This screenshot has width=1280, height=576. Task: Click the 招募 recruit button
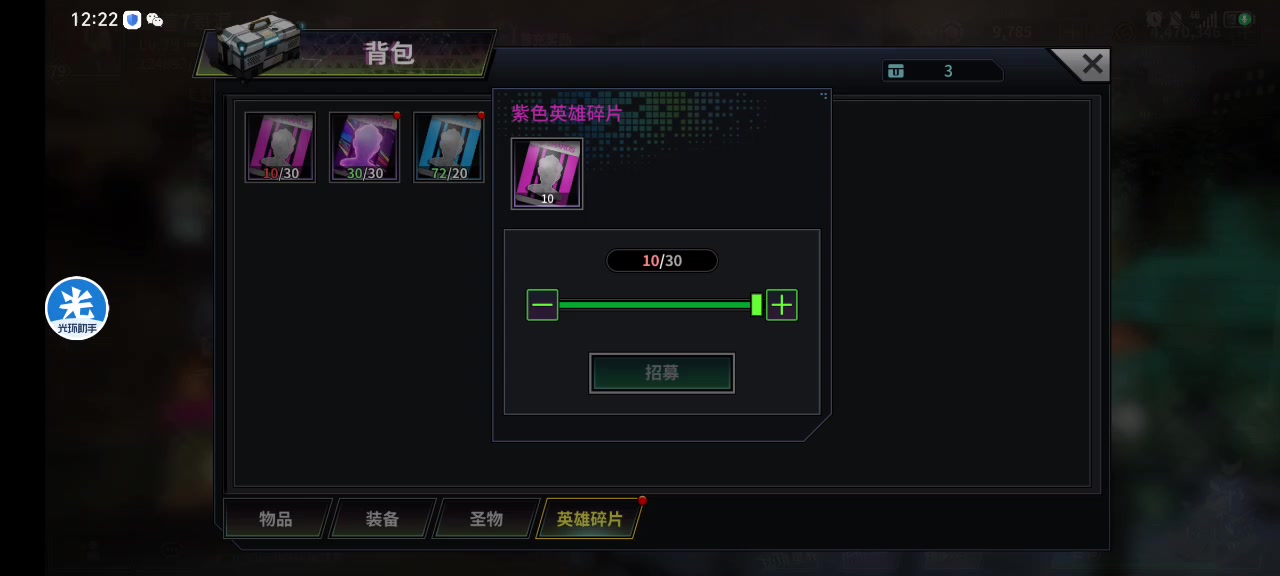click(x=662, y=373)
